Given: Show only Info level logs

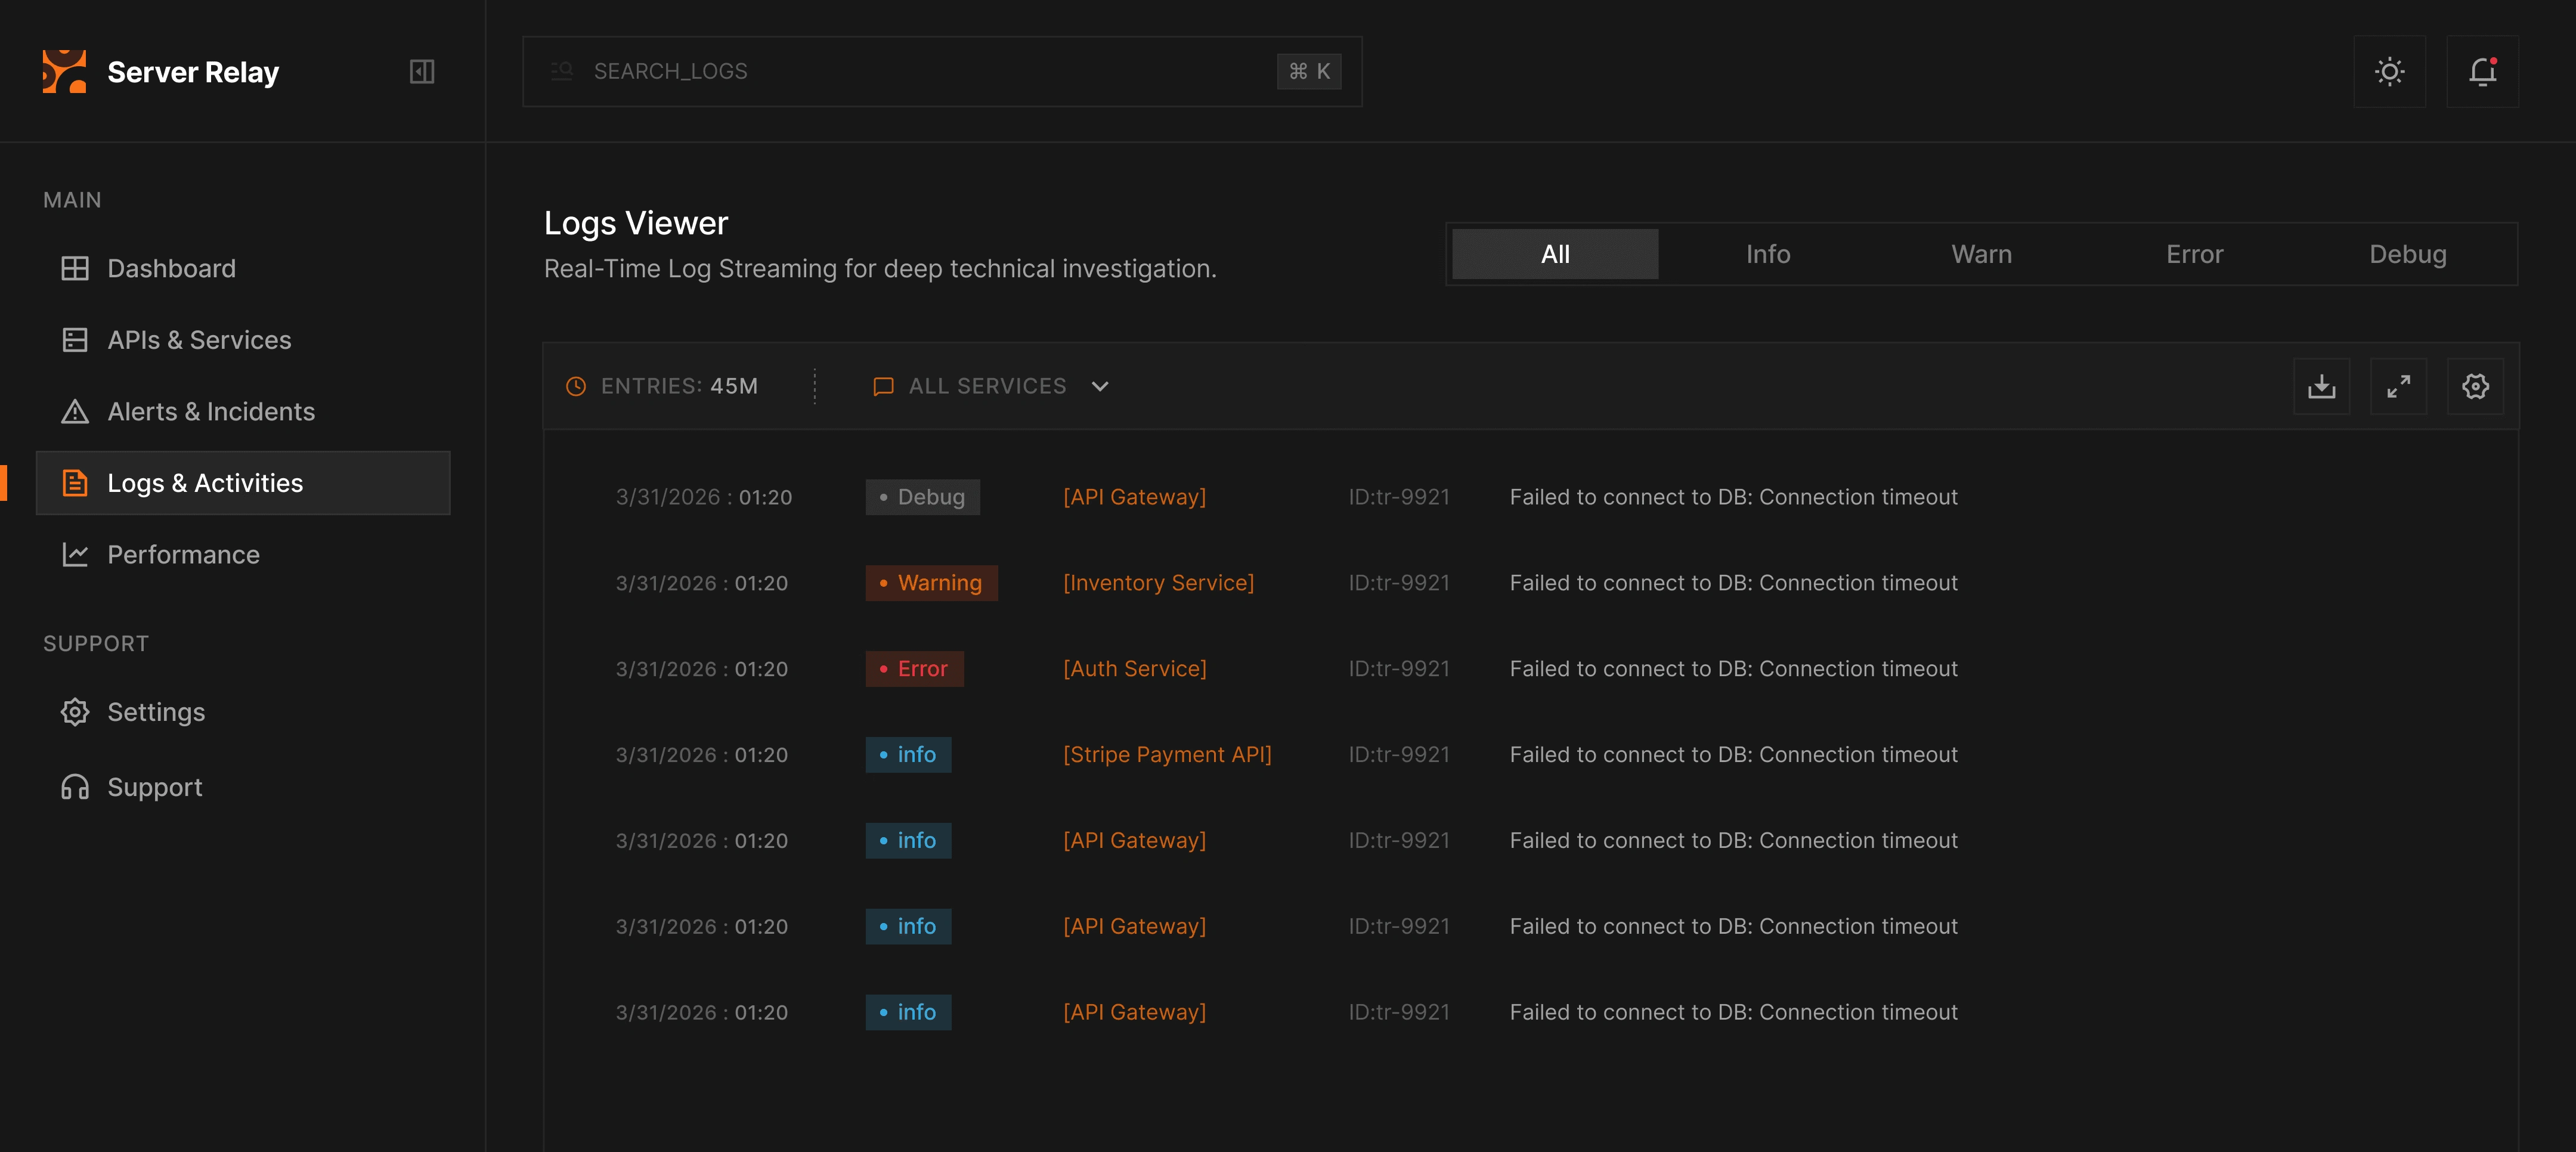Looking at the screenshot, I should [x=1767, y=254].
